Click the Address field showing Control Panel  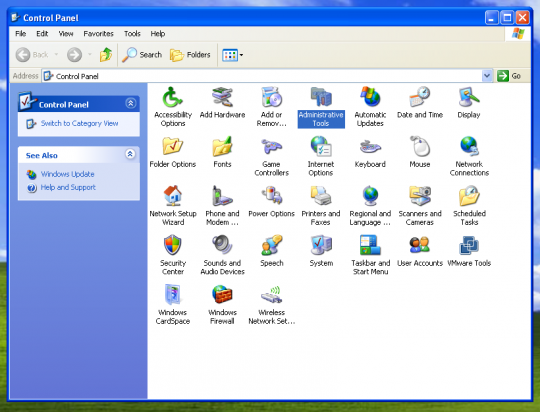click(x=262, y=76)
